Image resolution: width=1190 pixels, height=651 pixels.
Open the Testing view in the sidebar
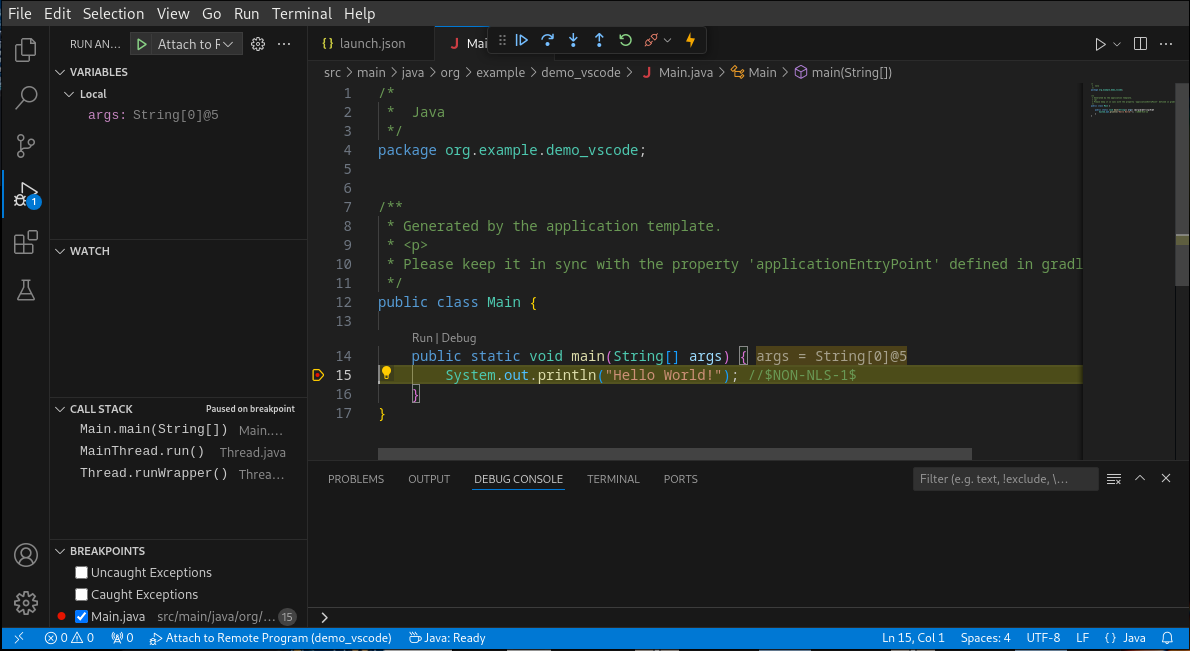[x=25, y=290]
